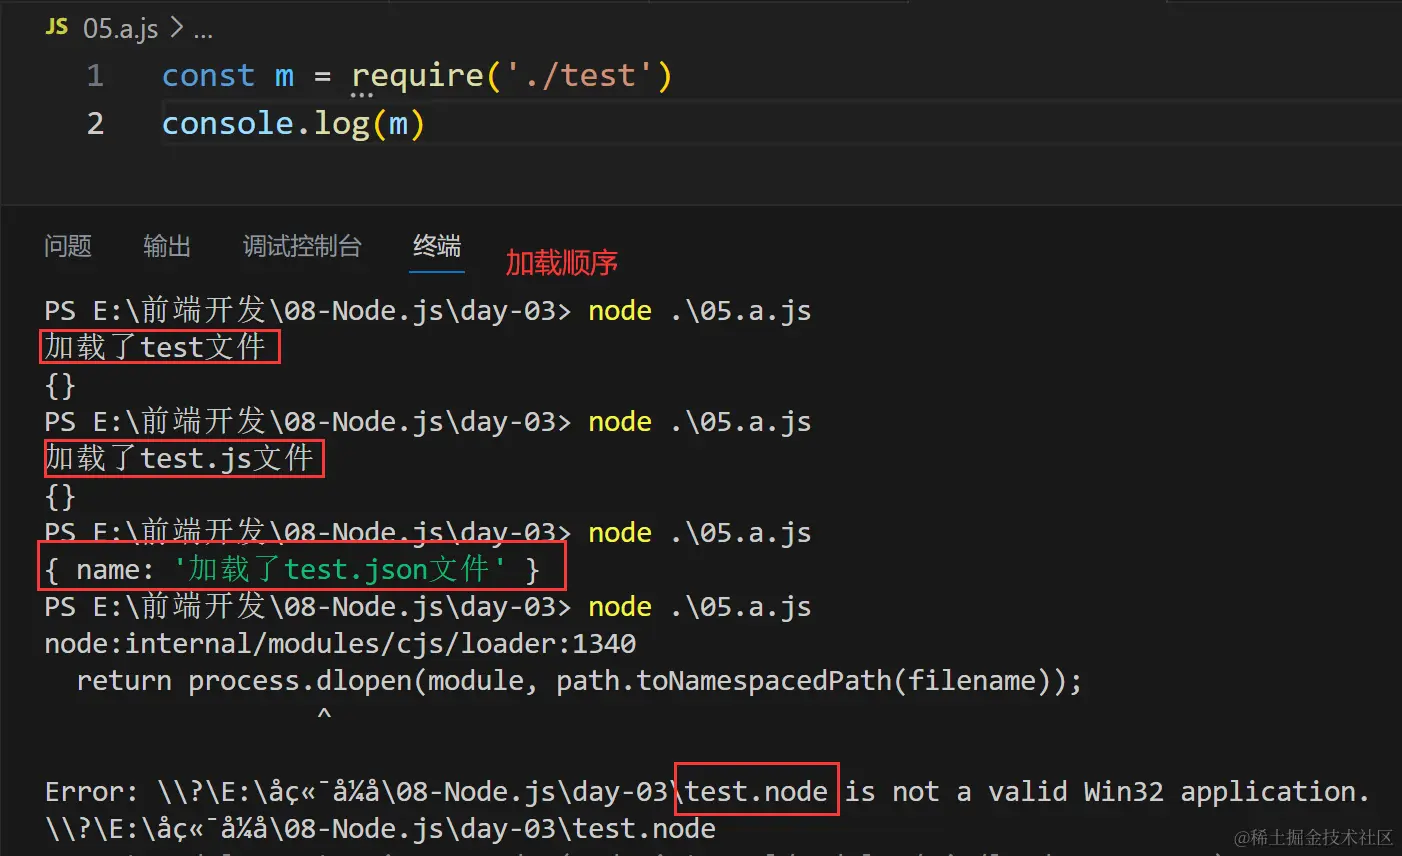
Task: Click the 'console' identifier on line 2
Action: point(228,124)
